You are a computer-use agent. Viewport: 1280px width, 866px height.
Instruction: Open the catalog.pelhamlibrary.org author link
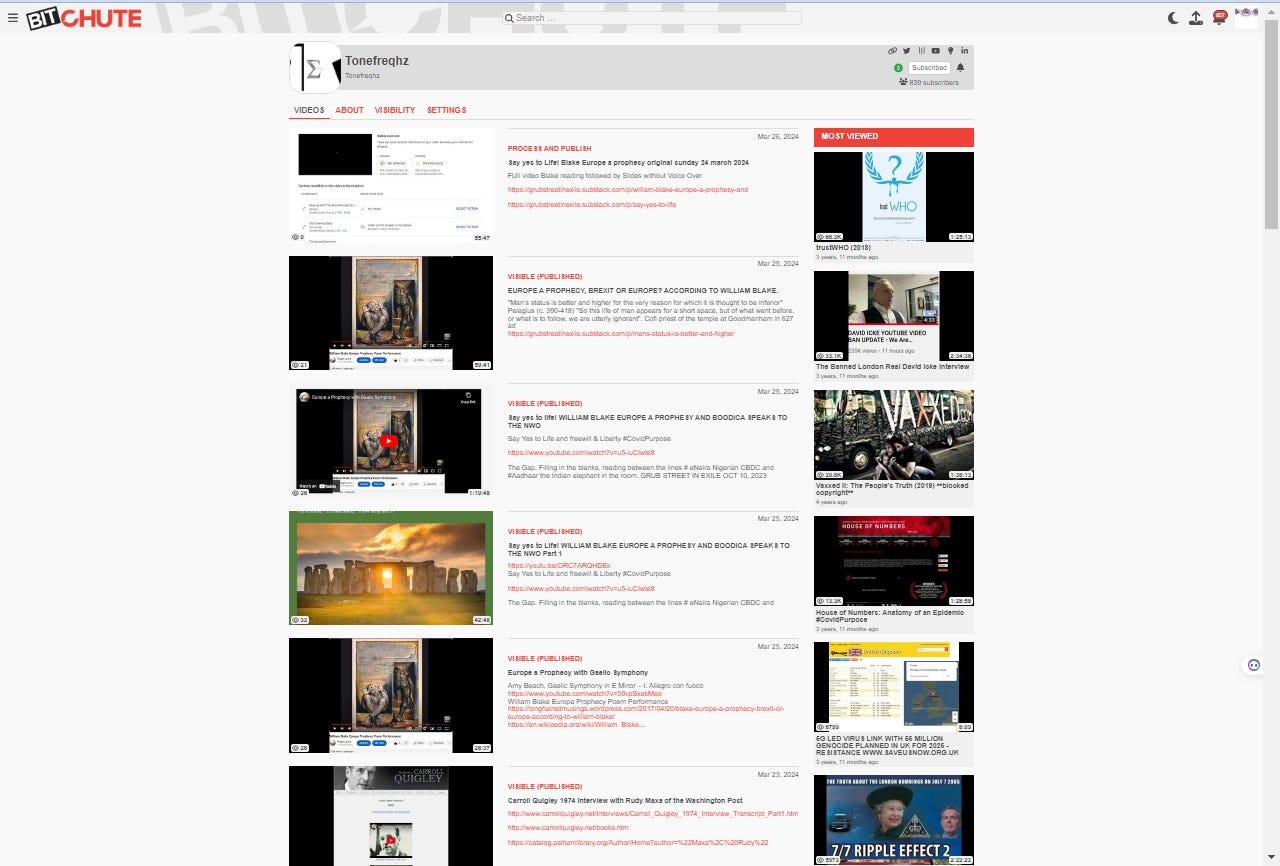click(637, 842)
